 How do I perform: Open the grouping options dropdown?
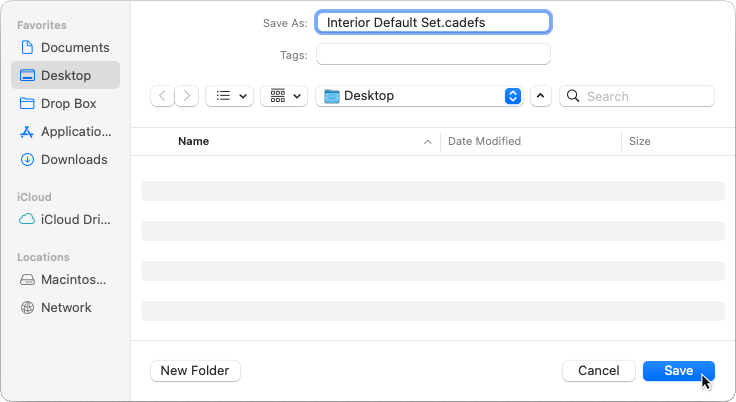[284, 96]
